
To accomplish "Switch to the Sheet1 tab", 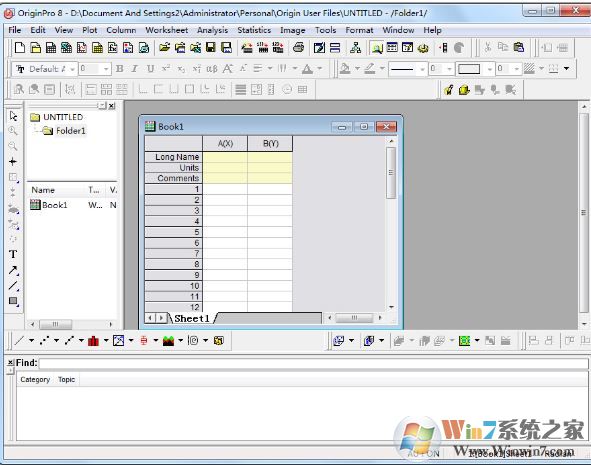I will point(191,318).
